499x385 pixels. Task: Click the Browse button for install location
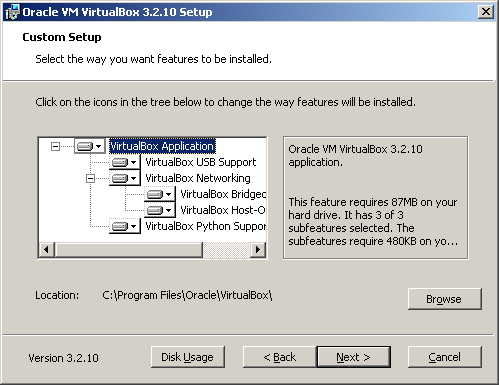[445, 299]
